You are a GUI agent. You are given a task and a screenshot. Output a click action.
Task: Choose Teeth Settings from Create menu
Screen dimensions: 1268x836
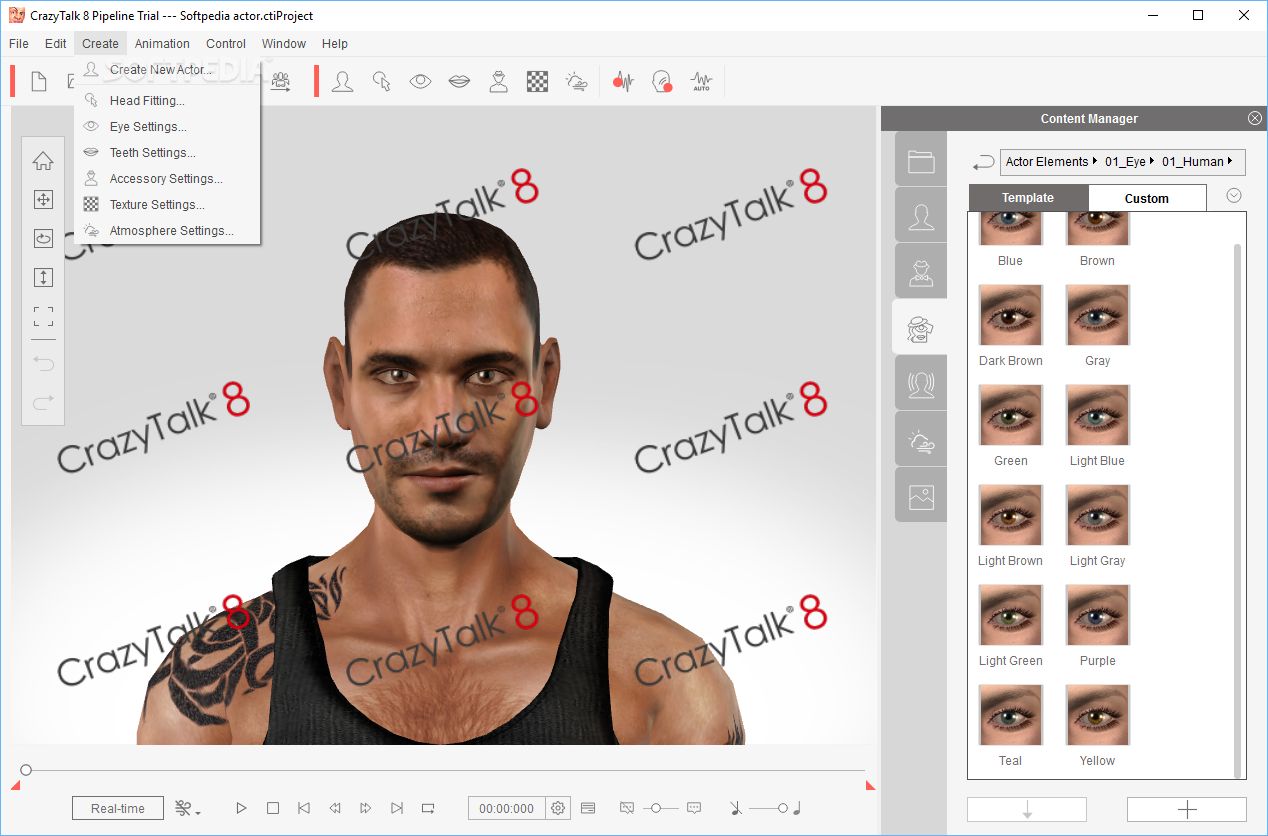pos(167,152)
